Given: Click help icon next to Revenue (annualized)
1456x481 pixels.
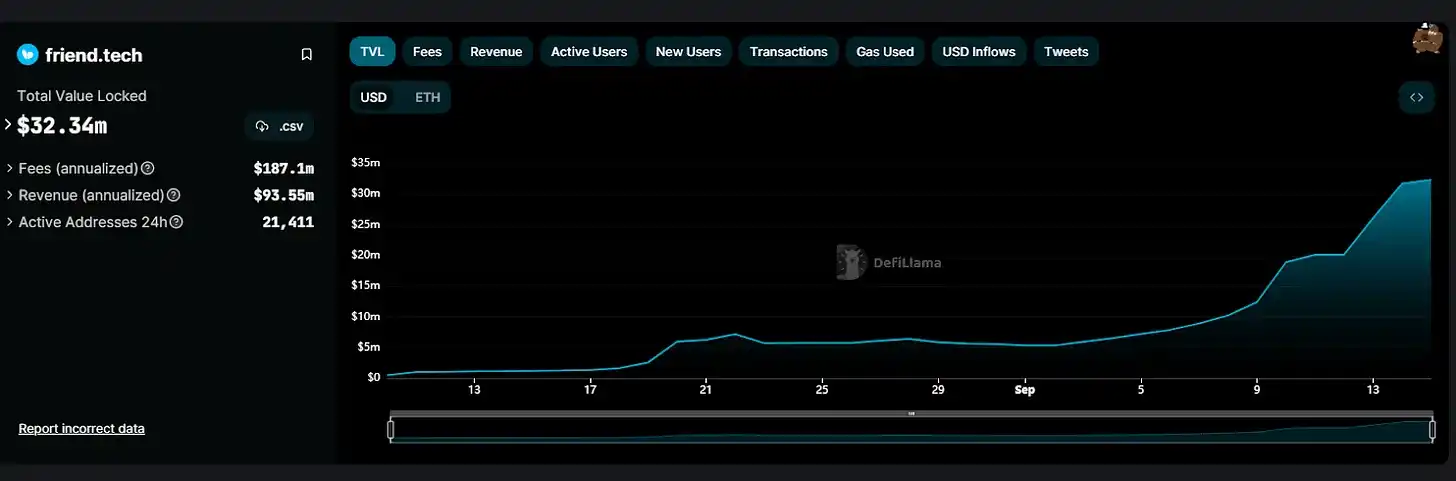Looking at the screenshot, I should (x=174, y=195).
